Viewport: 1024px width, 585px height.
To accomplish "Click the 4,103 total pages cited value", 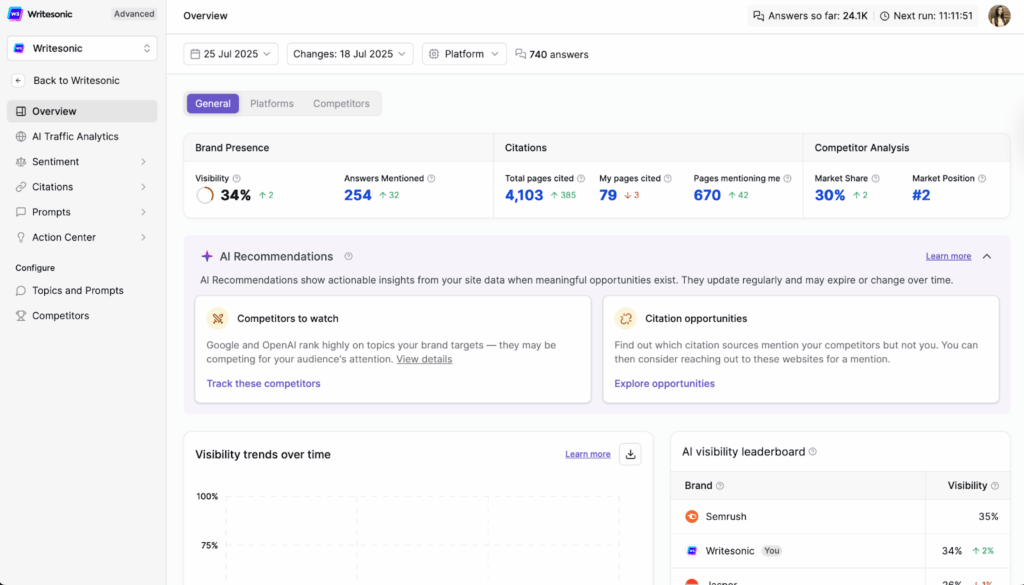I will click(x=524, y=195).
